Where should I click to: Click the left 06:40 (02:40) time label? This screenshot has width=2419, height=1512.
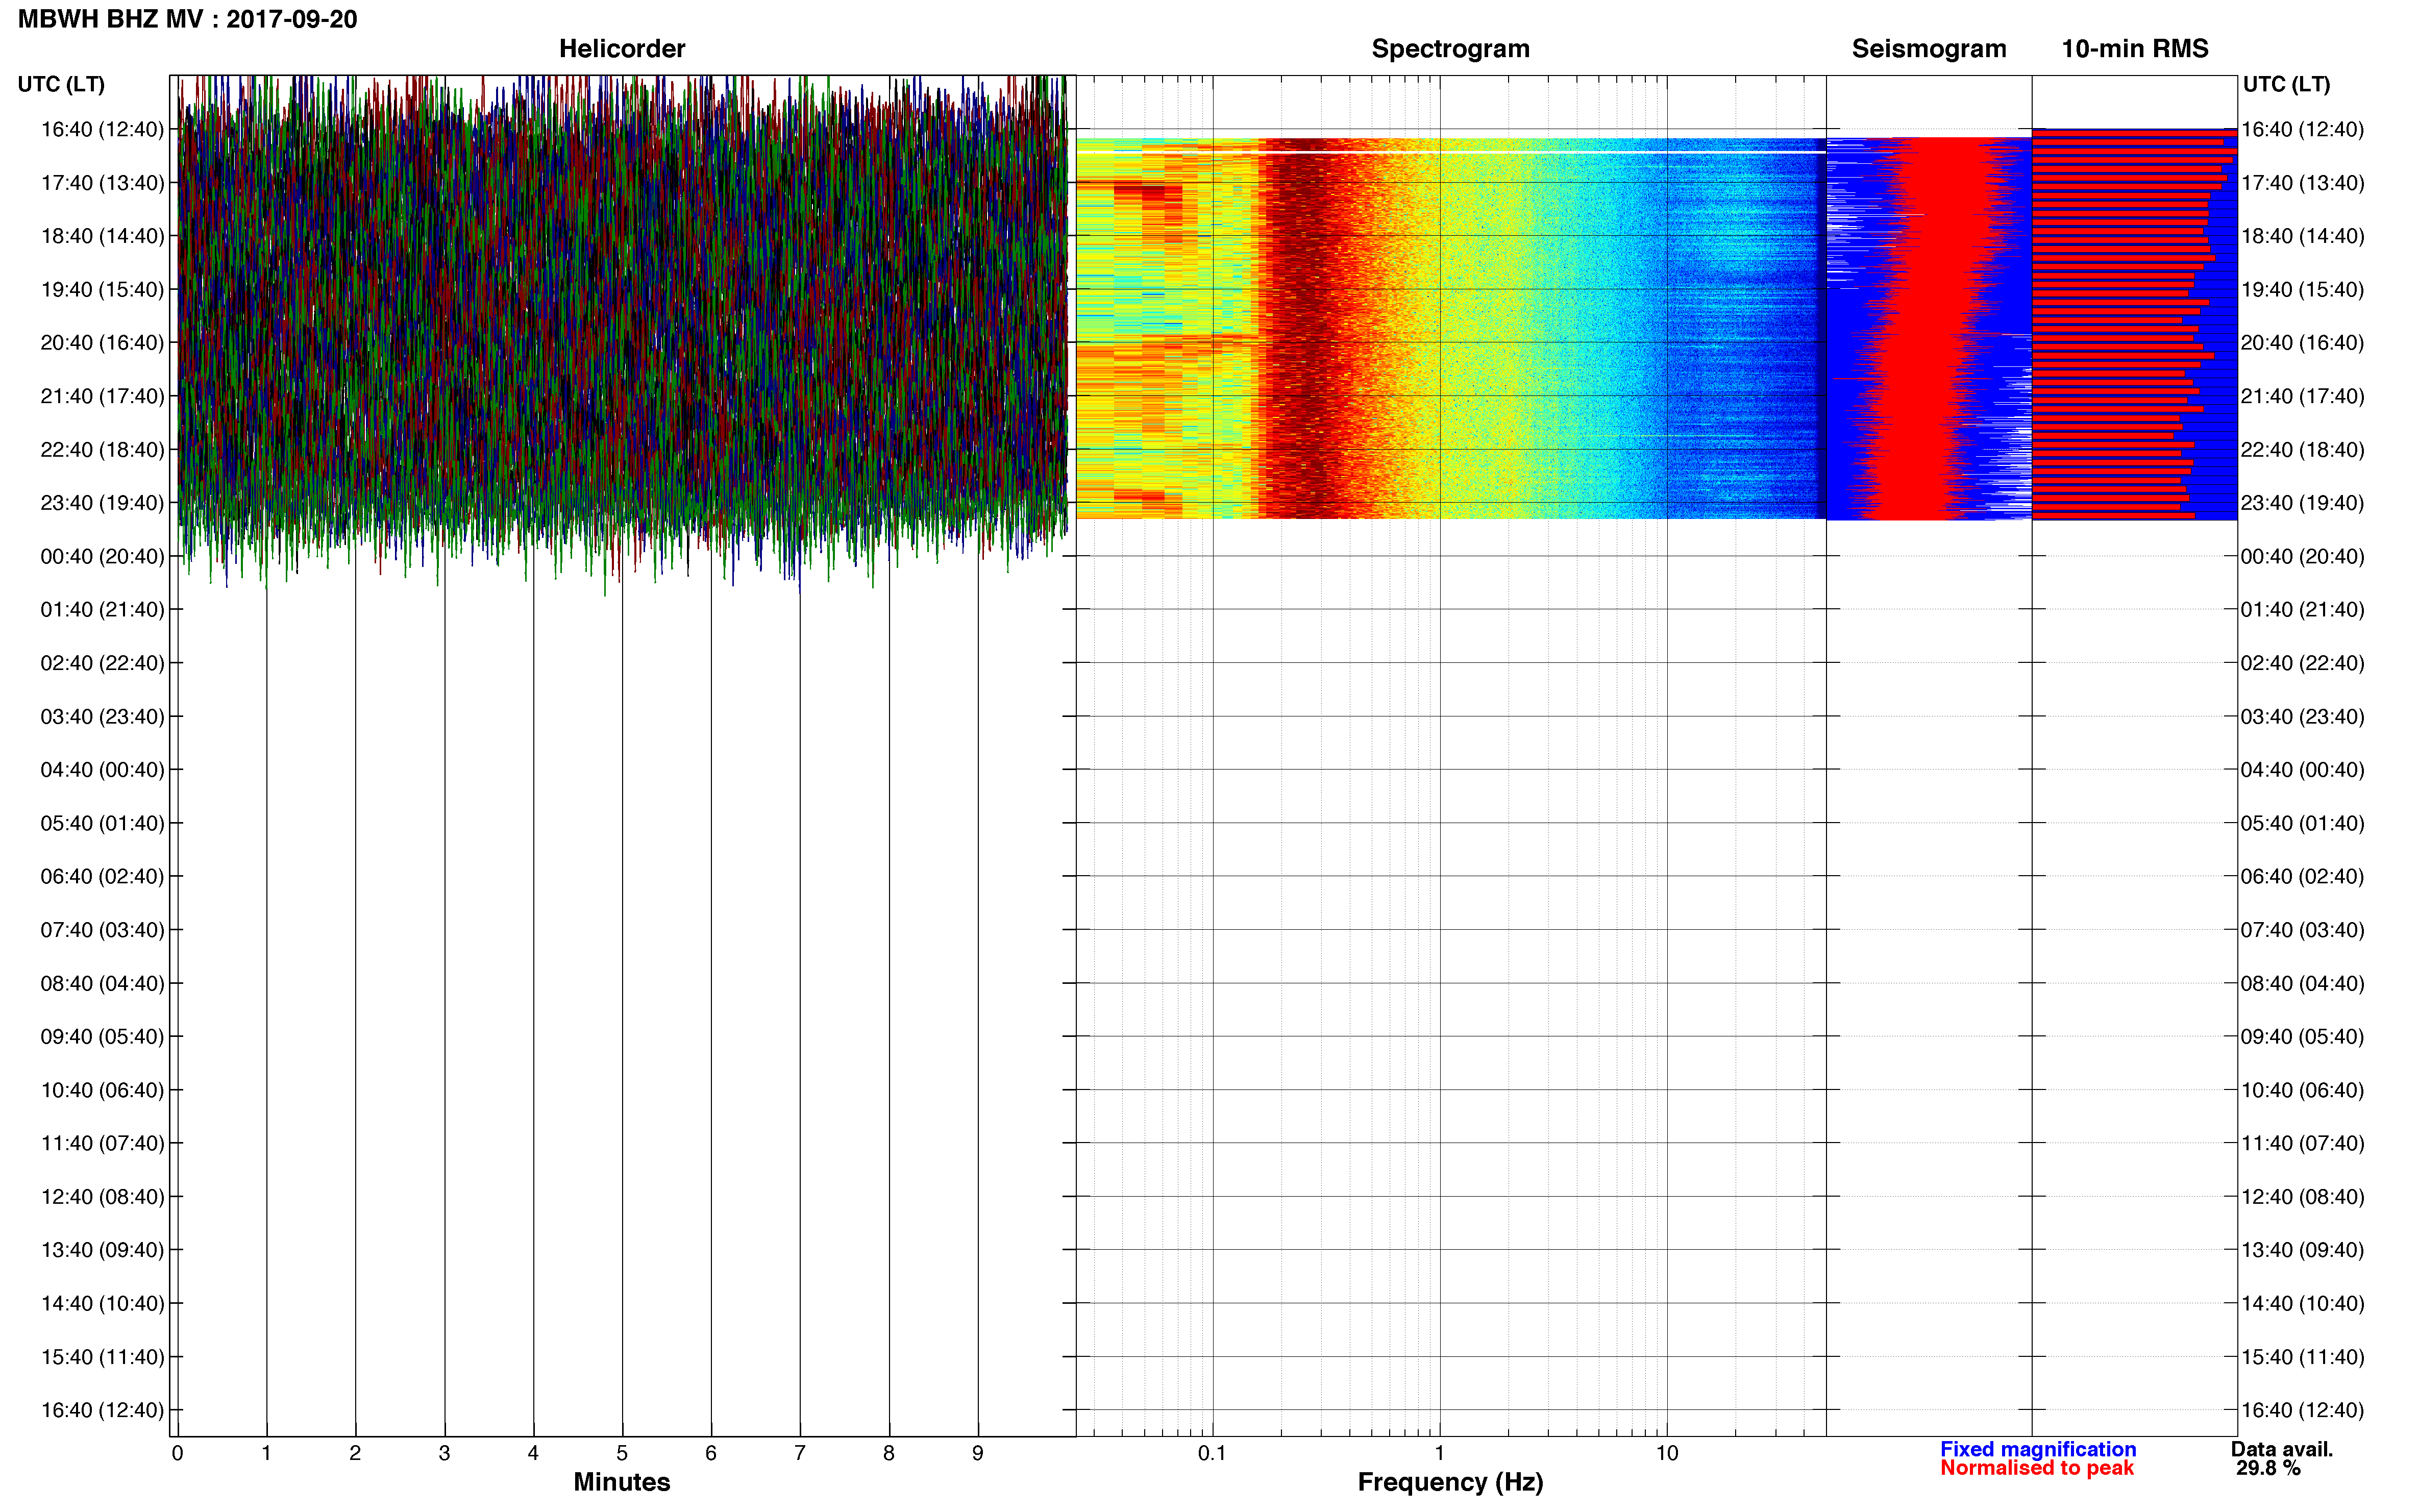[x=102, y=876]
